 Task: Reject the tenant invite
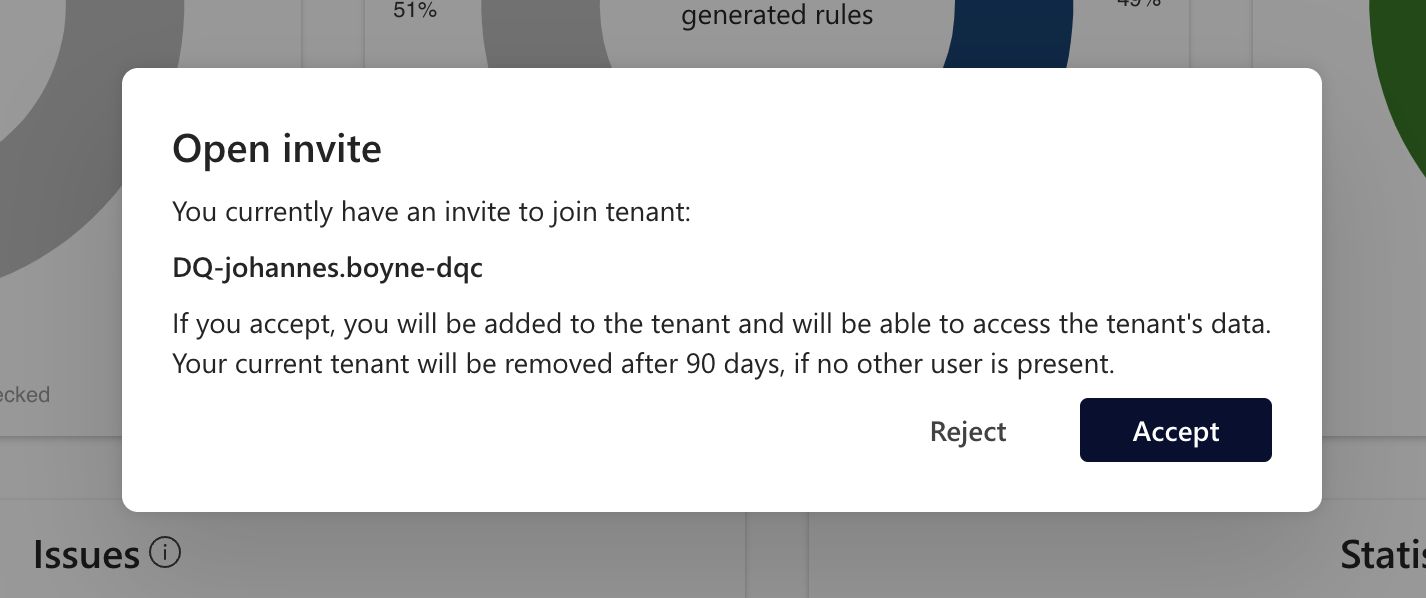(x=967, y=431)
